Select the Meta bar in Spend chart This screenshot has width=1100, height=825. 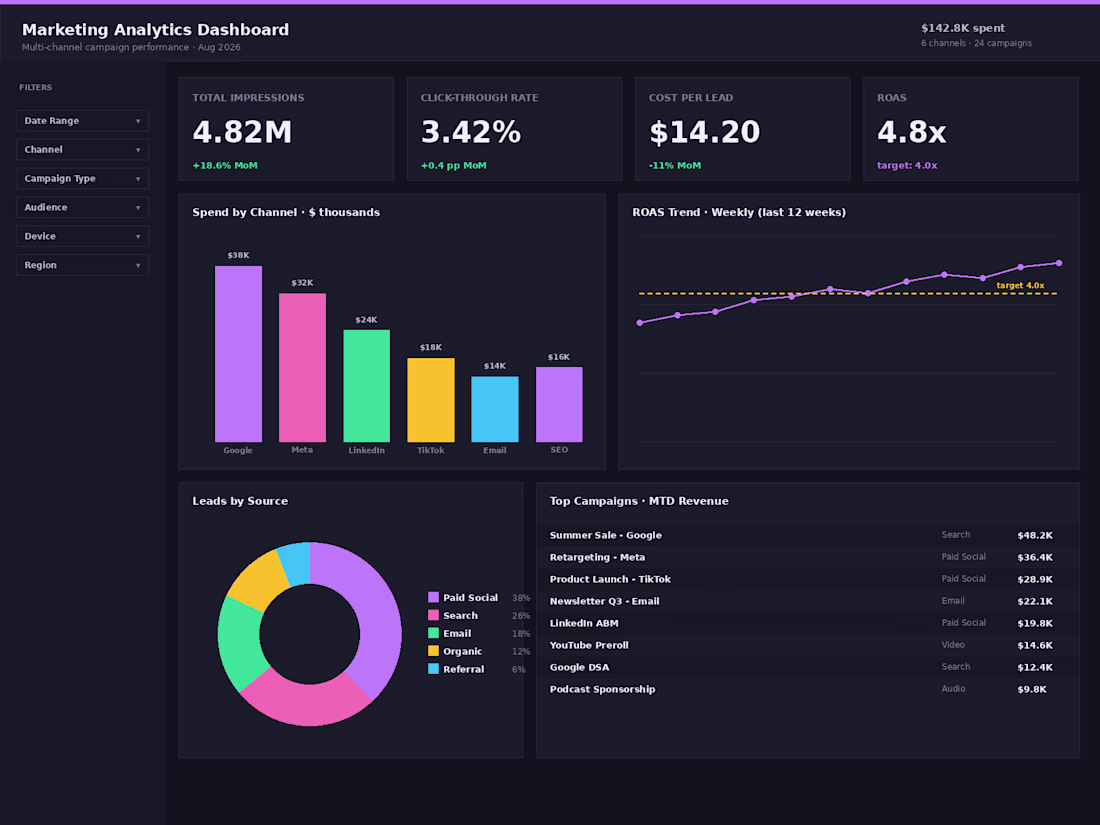(302, 368)
